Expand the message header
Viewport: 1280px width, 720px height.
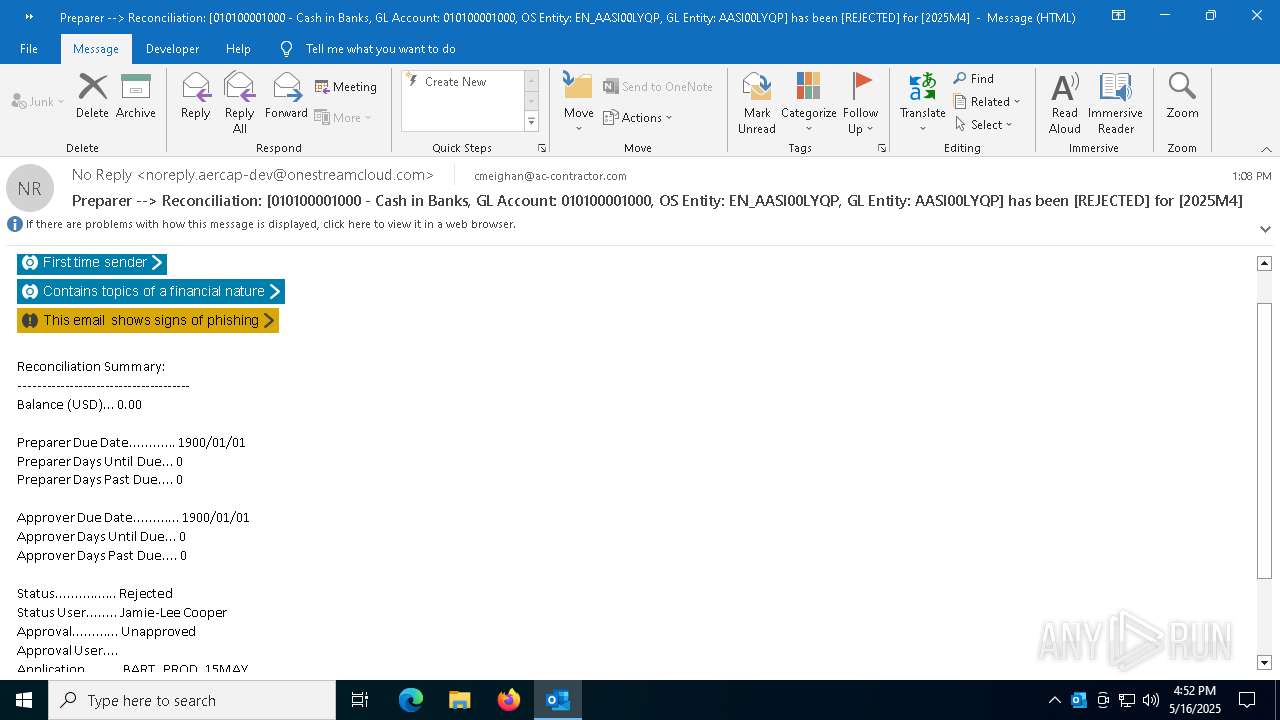(1265, 229)
